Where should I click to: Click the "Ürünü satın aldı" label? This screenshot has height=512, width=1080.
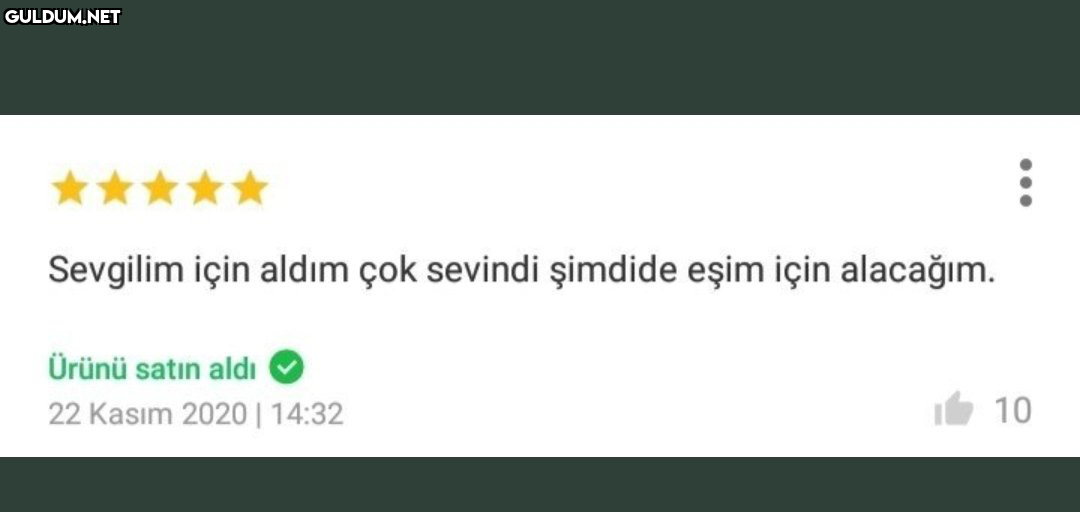coord(152,369)
